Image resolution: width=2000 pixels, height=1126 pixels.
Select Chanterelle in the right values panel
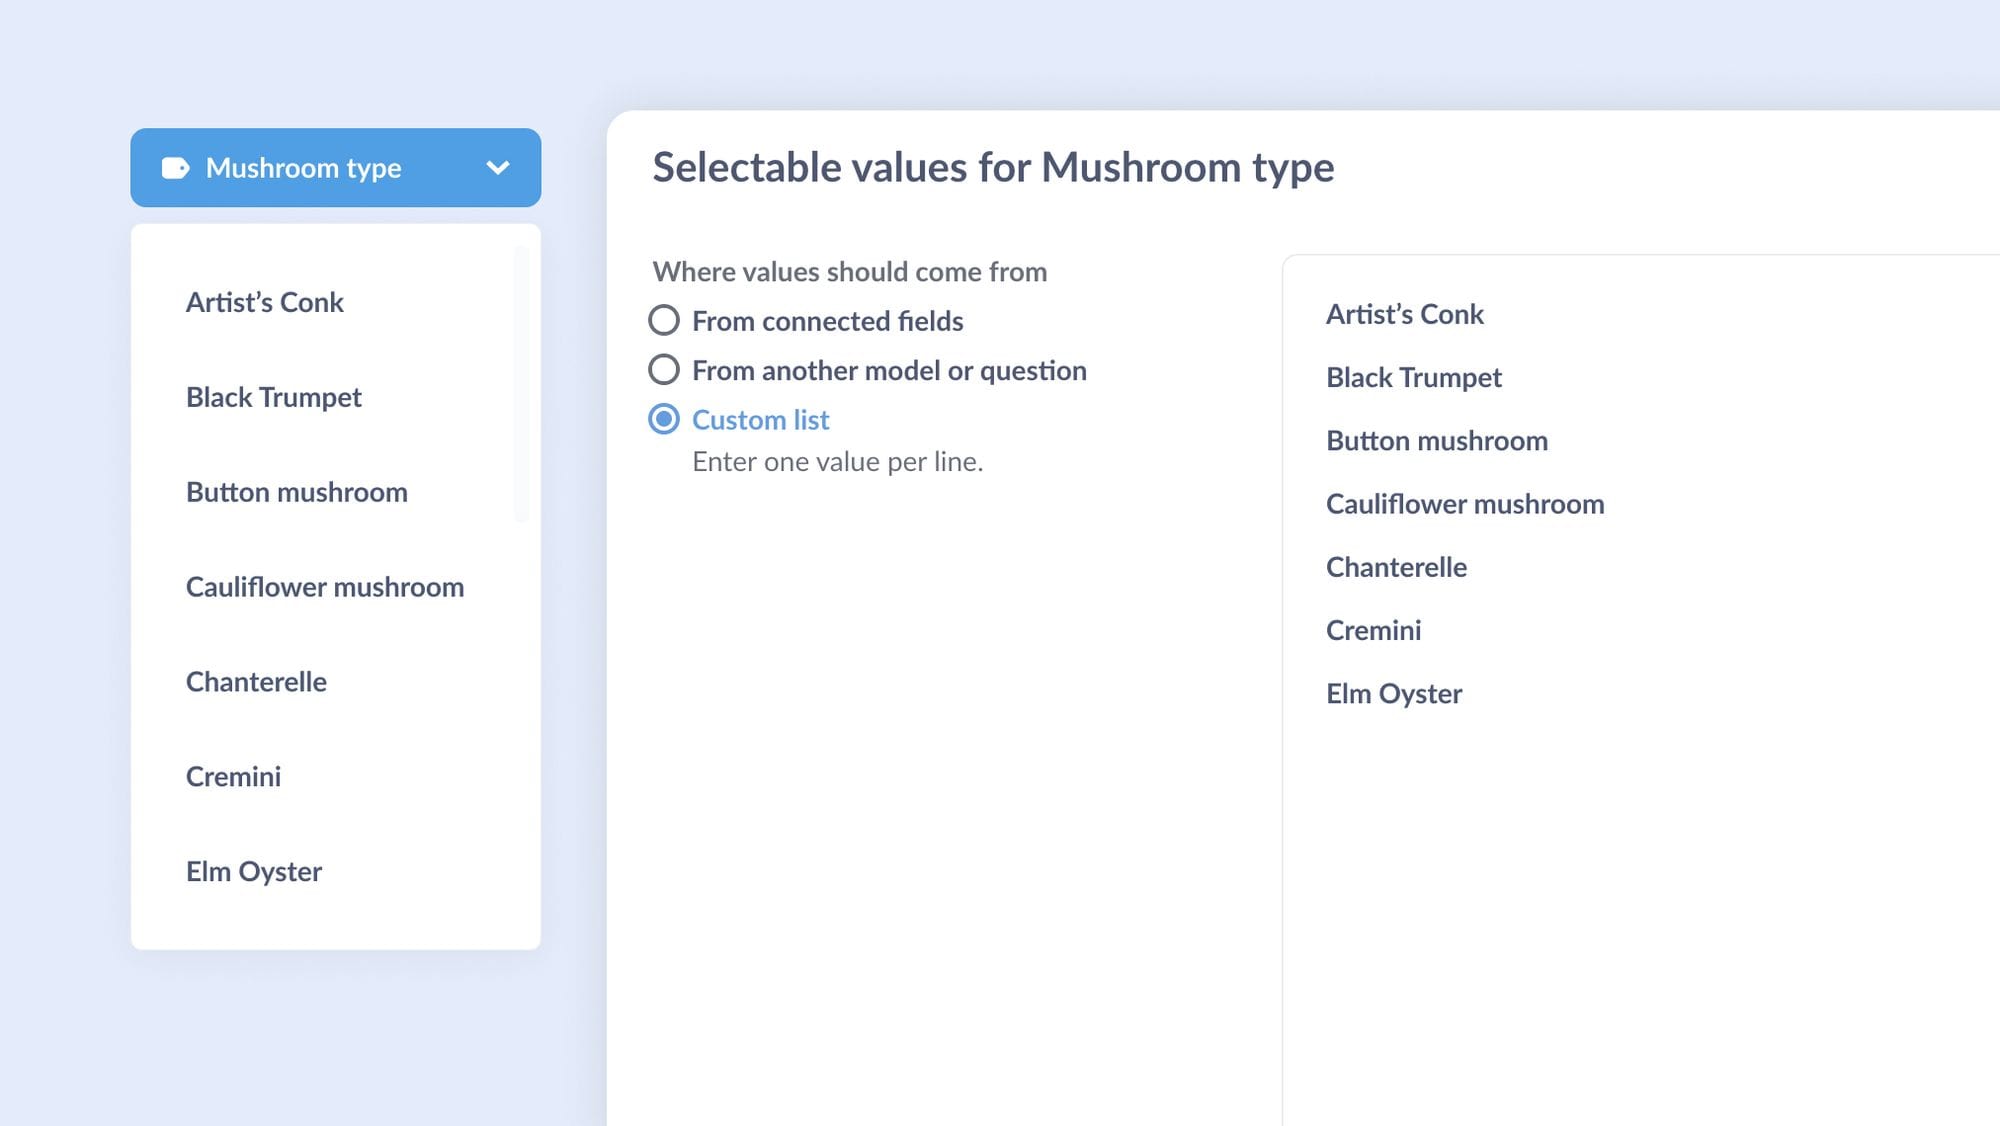(1396, 567)
